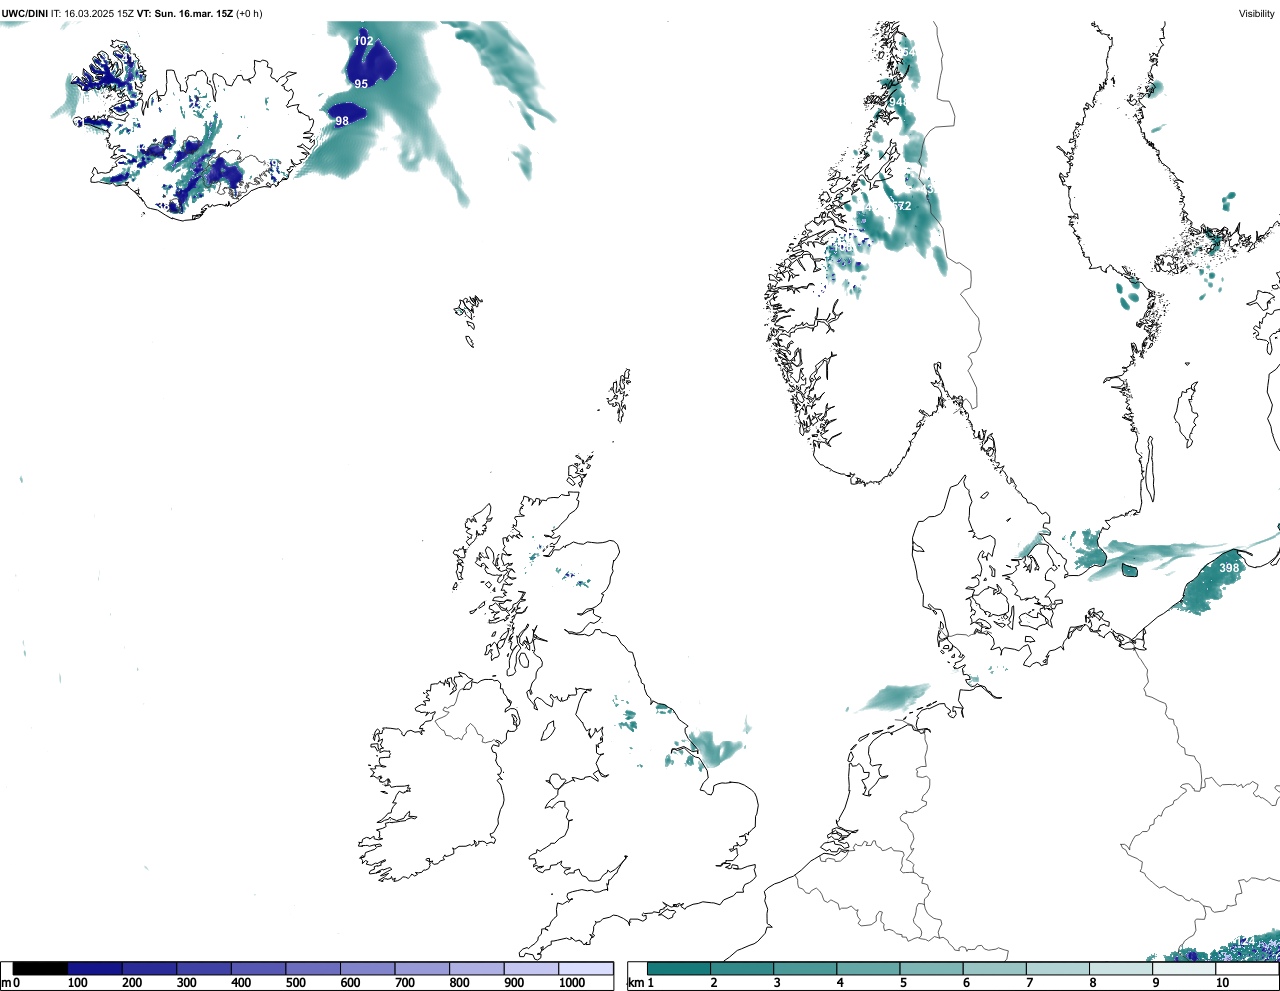Select the 500–600 m legend color block
This screenshot has height=991, width=1280.
pyautogui.click(x=313, y=968)
